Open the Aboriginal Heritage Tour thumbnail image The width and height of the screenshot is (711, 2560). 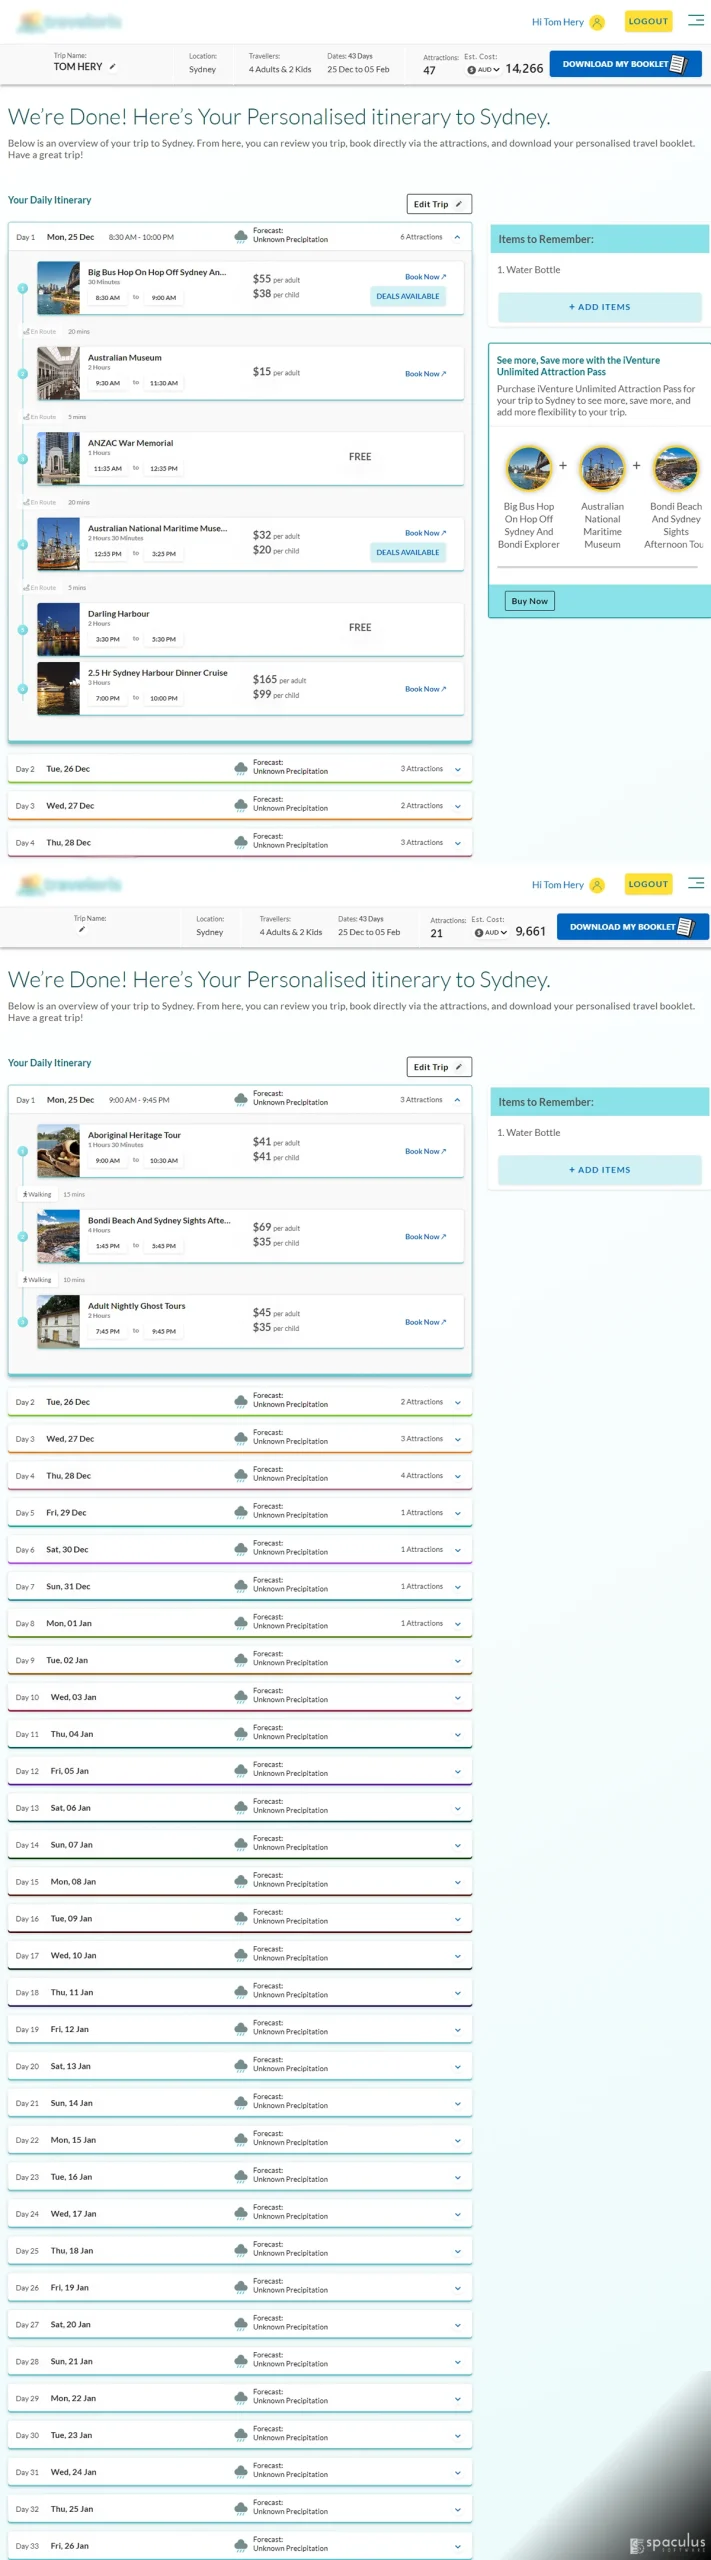[x=58, y=1151]
